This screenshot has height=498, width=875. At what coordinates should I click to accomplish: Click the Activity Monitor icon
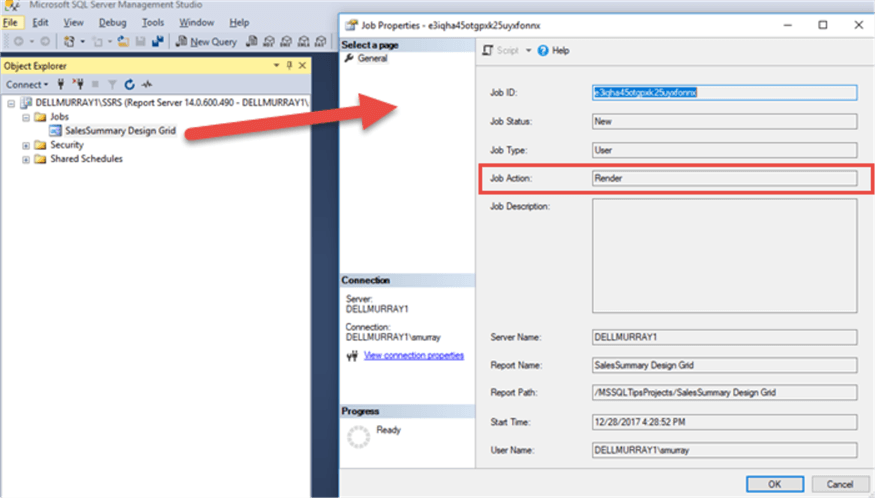pos(147,84)
